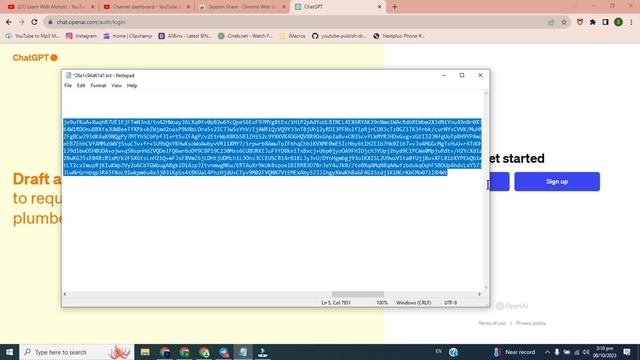Click the UTF-8 status bar text
The height and width of the screenshot is (360, 640).
point(450,303)
